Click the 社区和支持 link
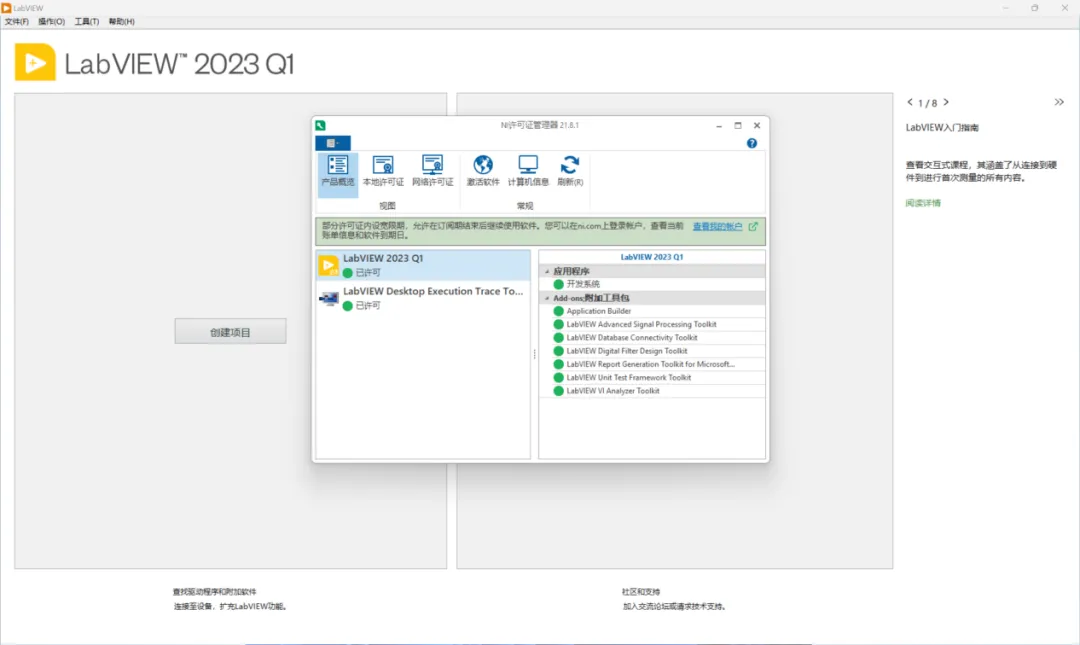1080x645 pixels. point(641,592)
